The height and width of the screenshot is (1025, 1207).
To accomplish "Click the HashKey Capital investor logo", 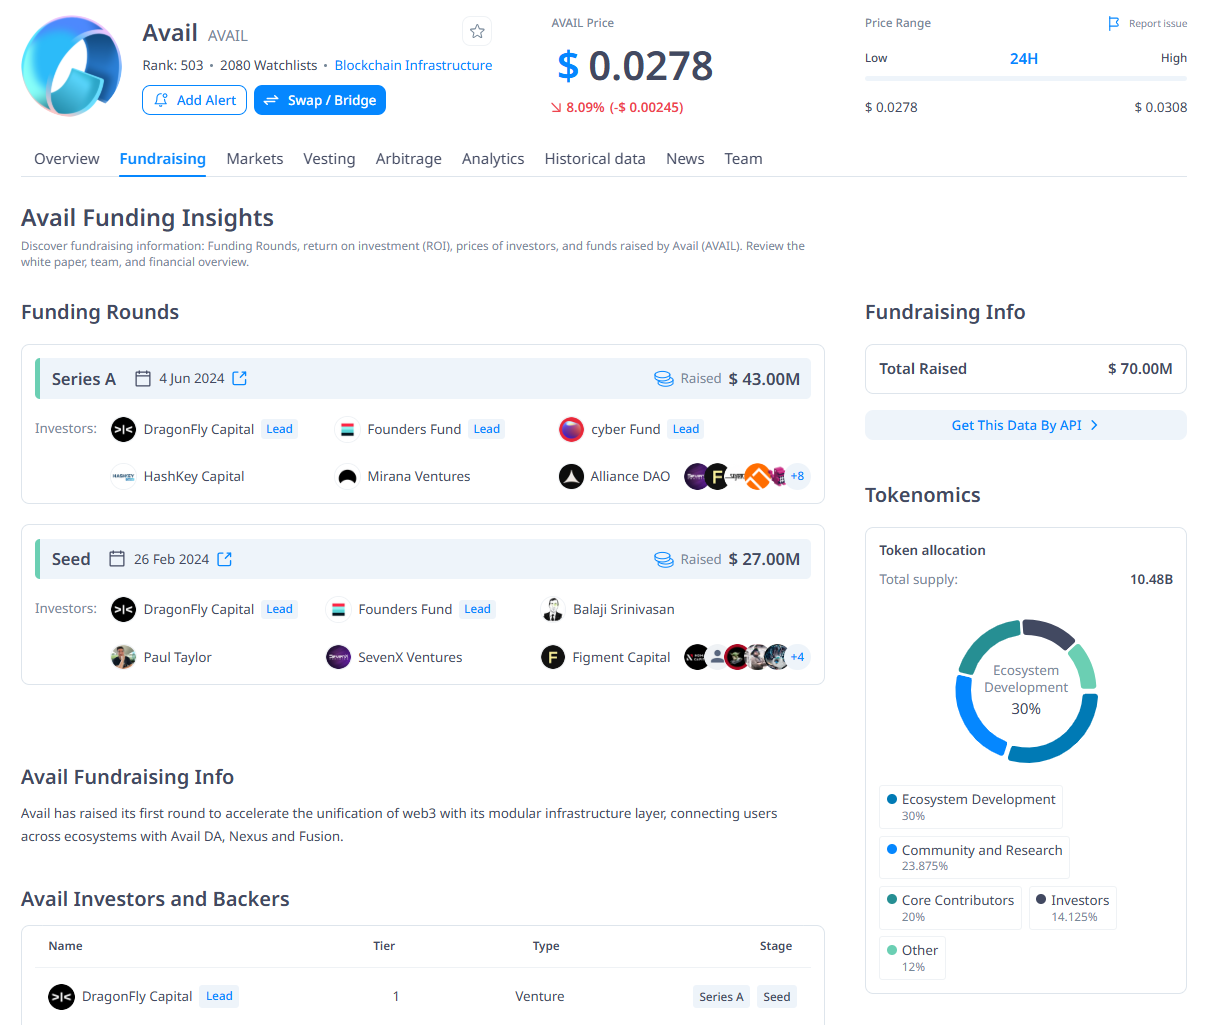I will click(x=123, y=477).
